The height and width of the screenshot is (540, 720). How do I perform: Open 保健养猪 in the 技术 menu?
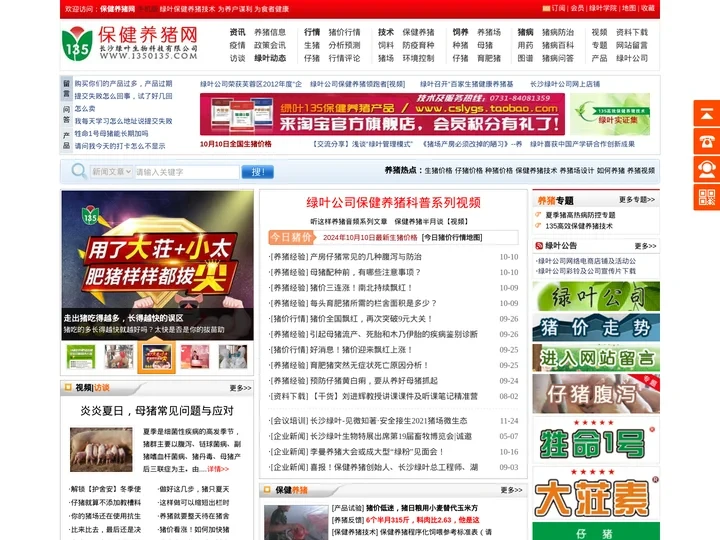pos(418,32)
